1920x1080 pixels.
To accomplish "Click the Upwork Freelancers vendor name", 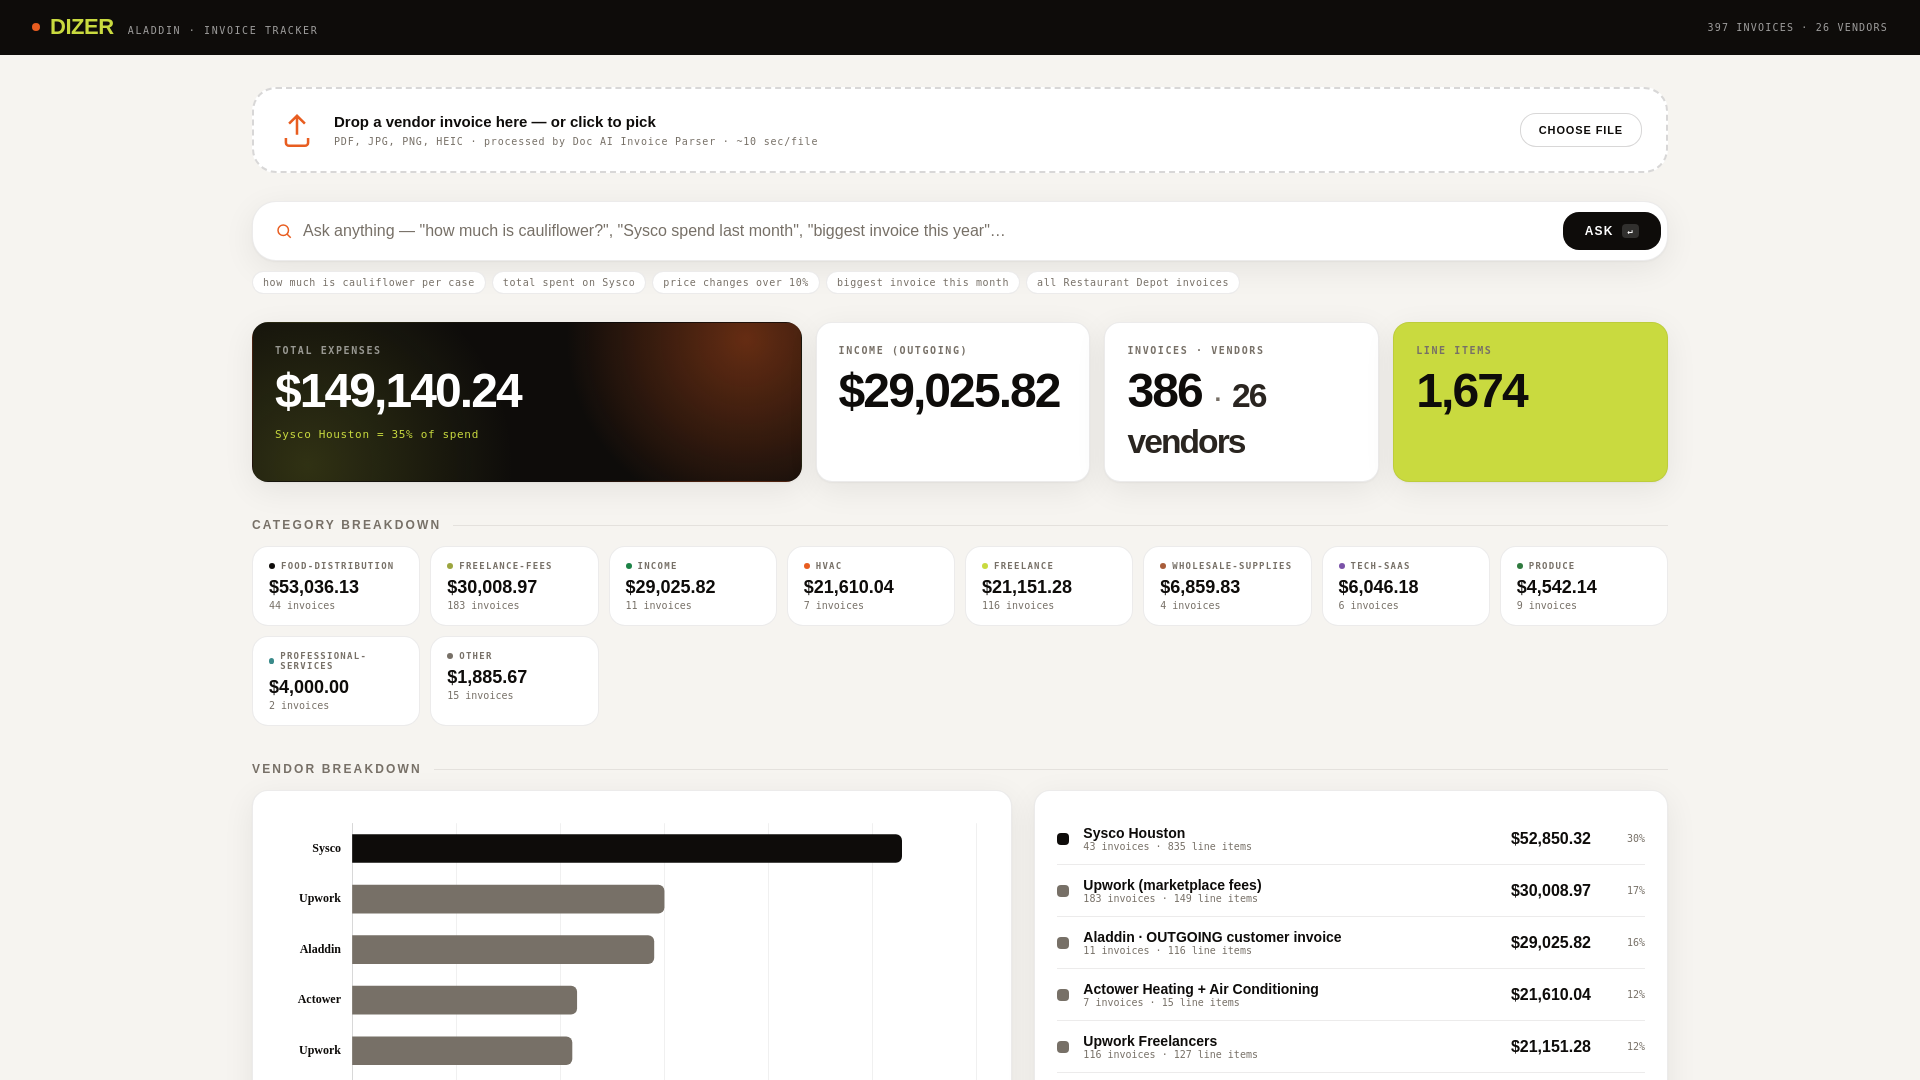I will tap(1150, 1041).
